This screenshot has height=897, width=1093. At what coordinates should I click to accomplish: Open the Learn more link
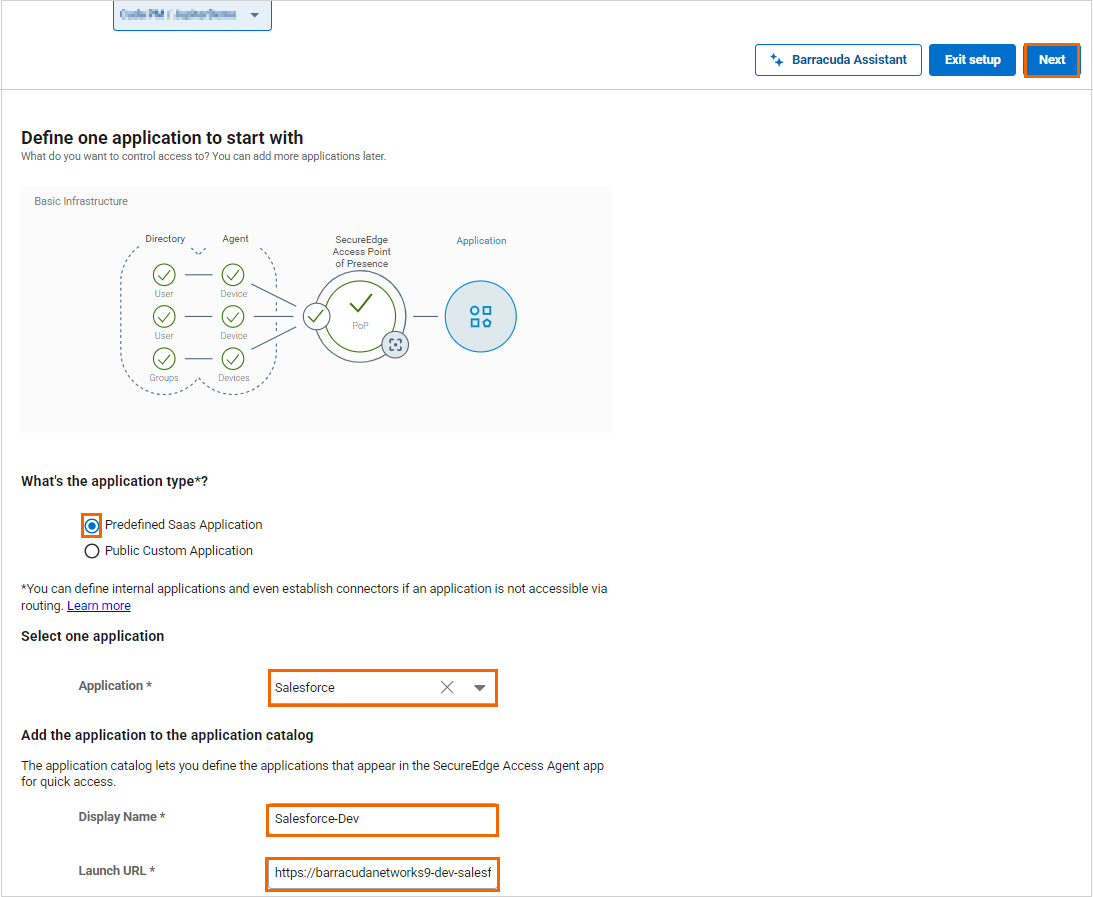pos(98,605)
